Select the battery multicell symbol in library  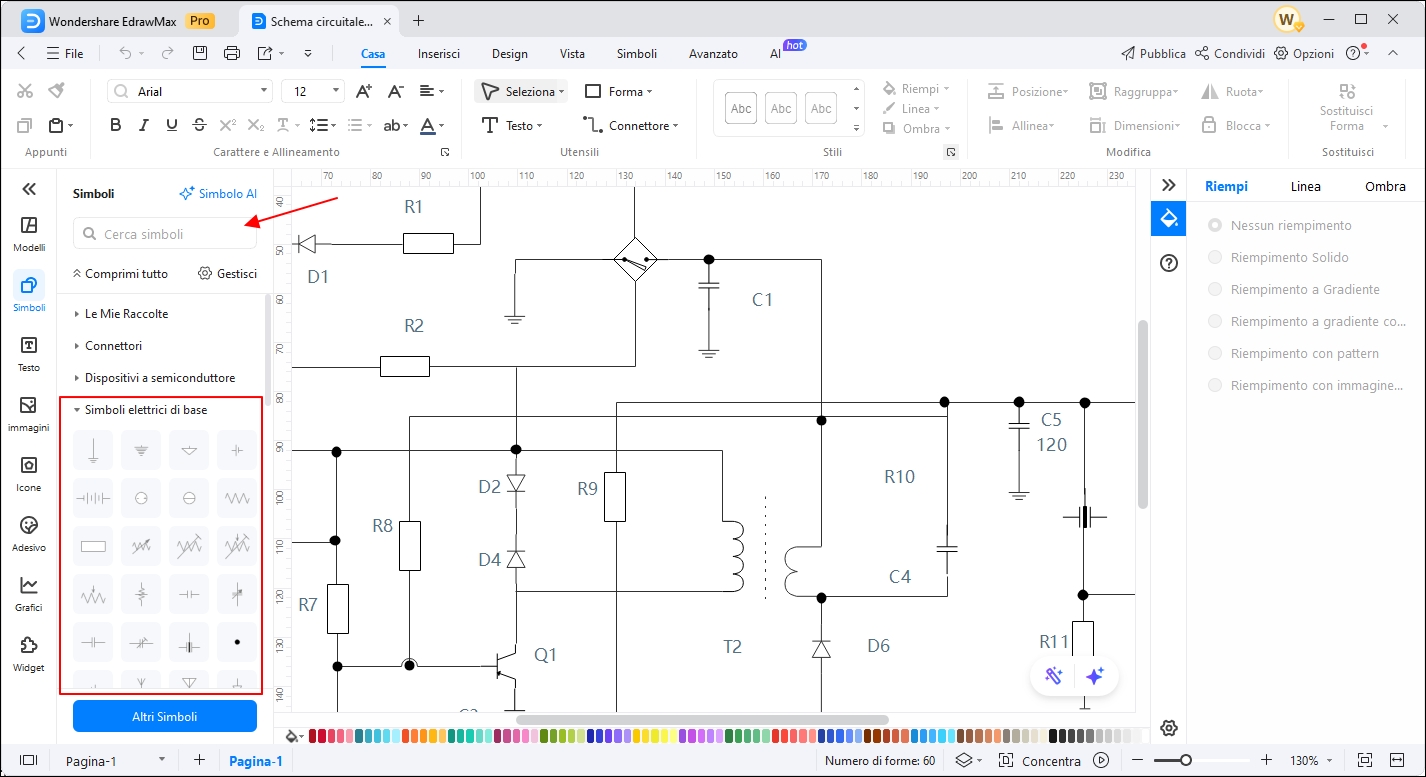93,498
